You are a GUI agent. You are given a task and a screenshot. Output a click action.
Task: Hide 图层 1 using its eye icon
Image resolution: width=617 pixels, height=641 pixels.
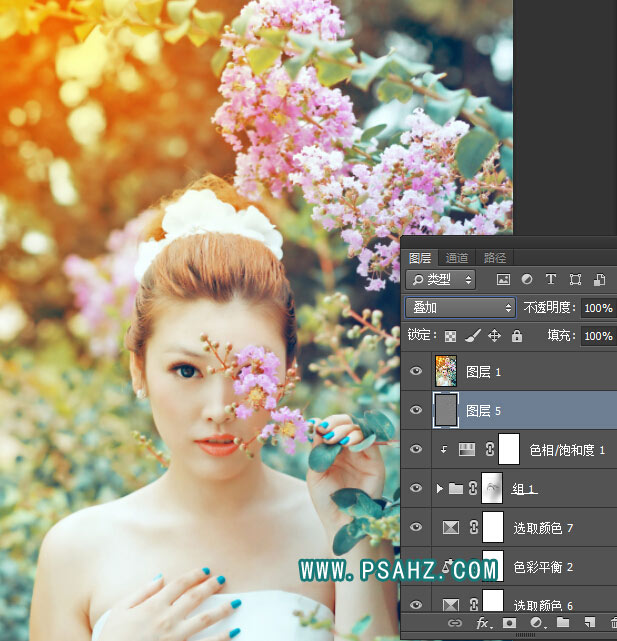tap(417, 372)
